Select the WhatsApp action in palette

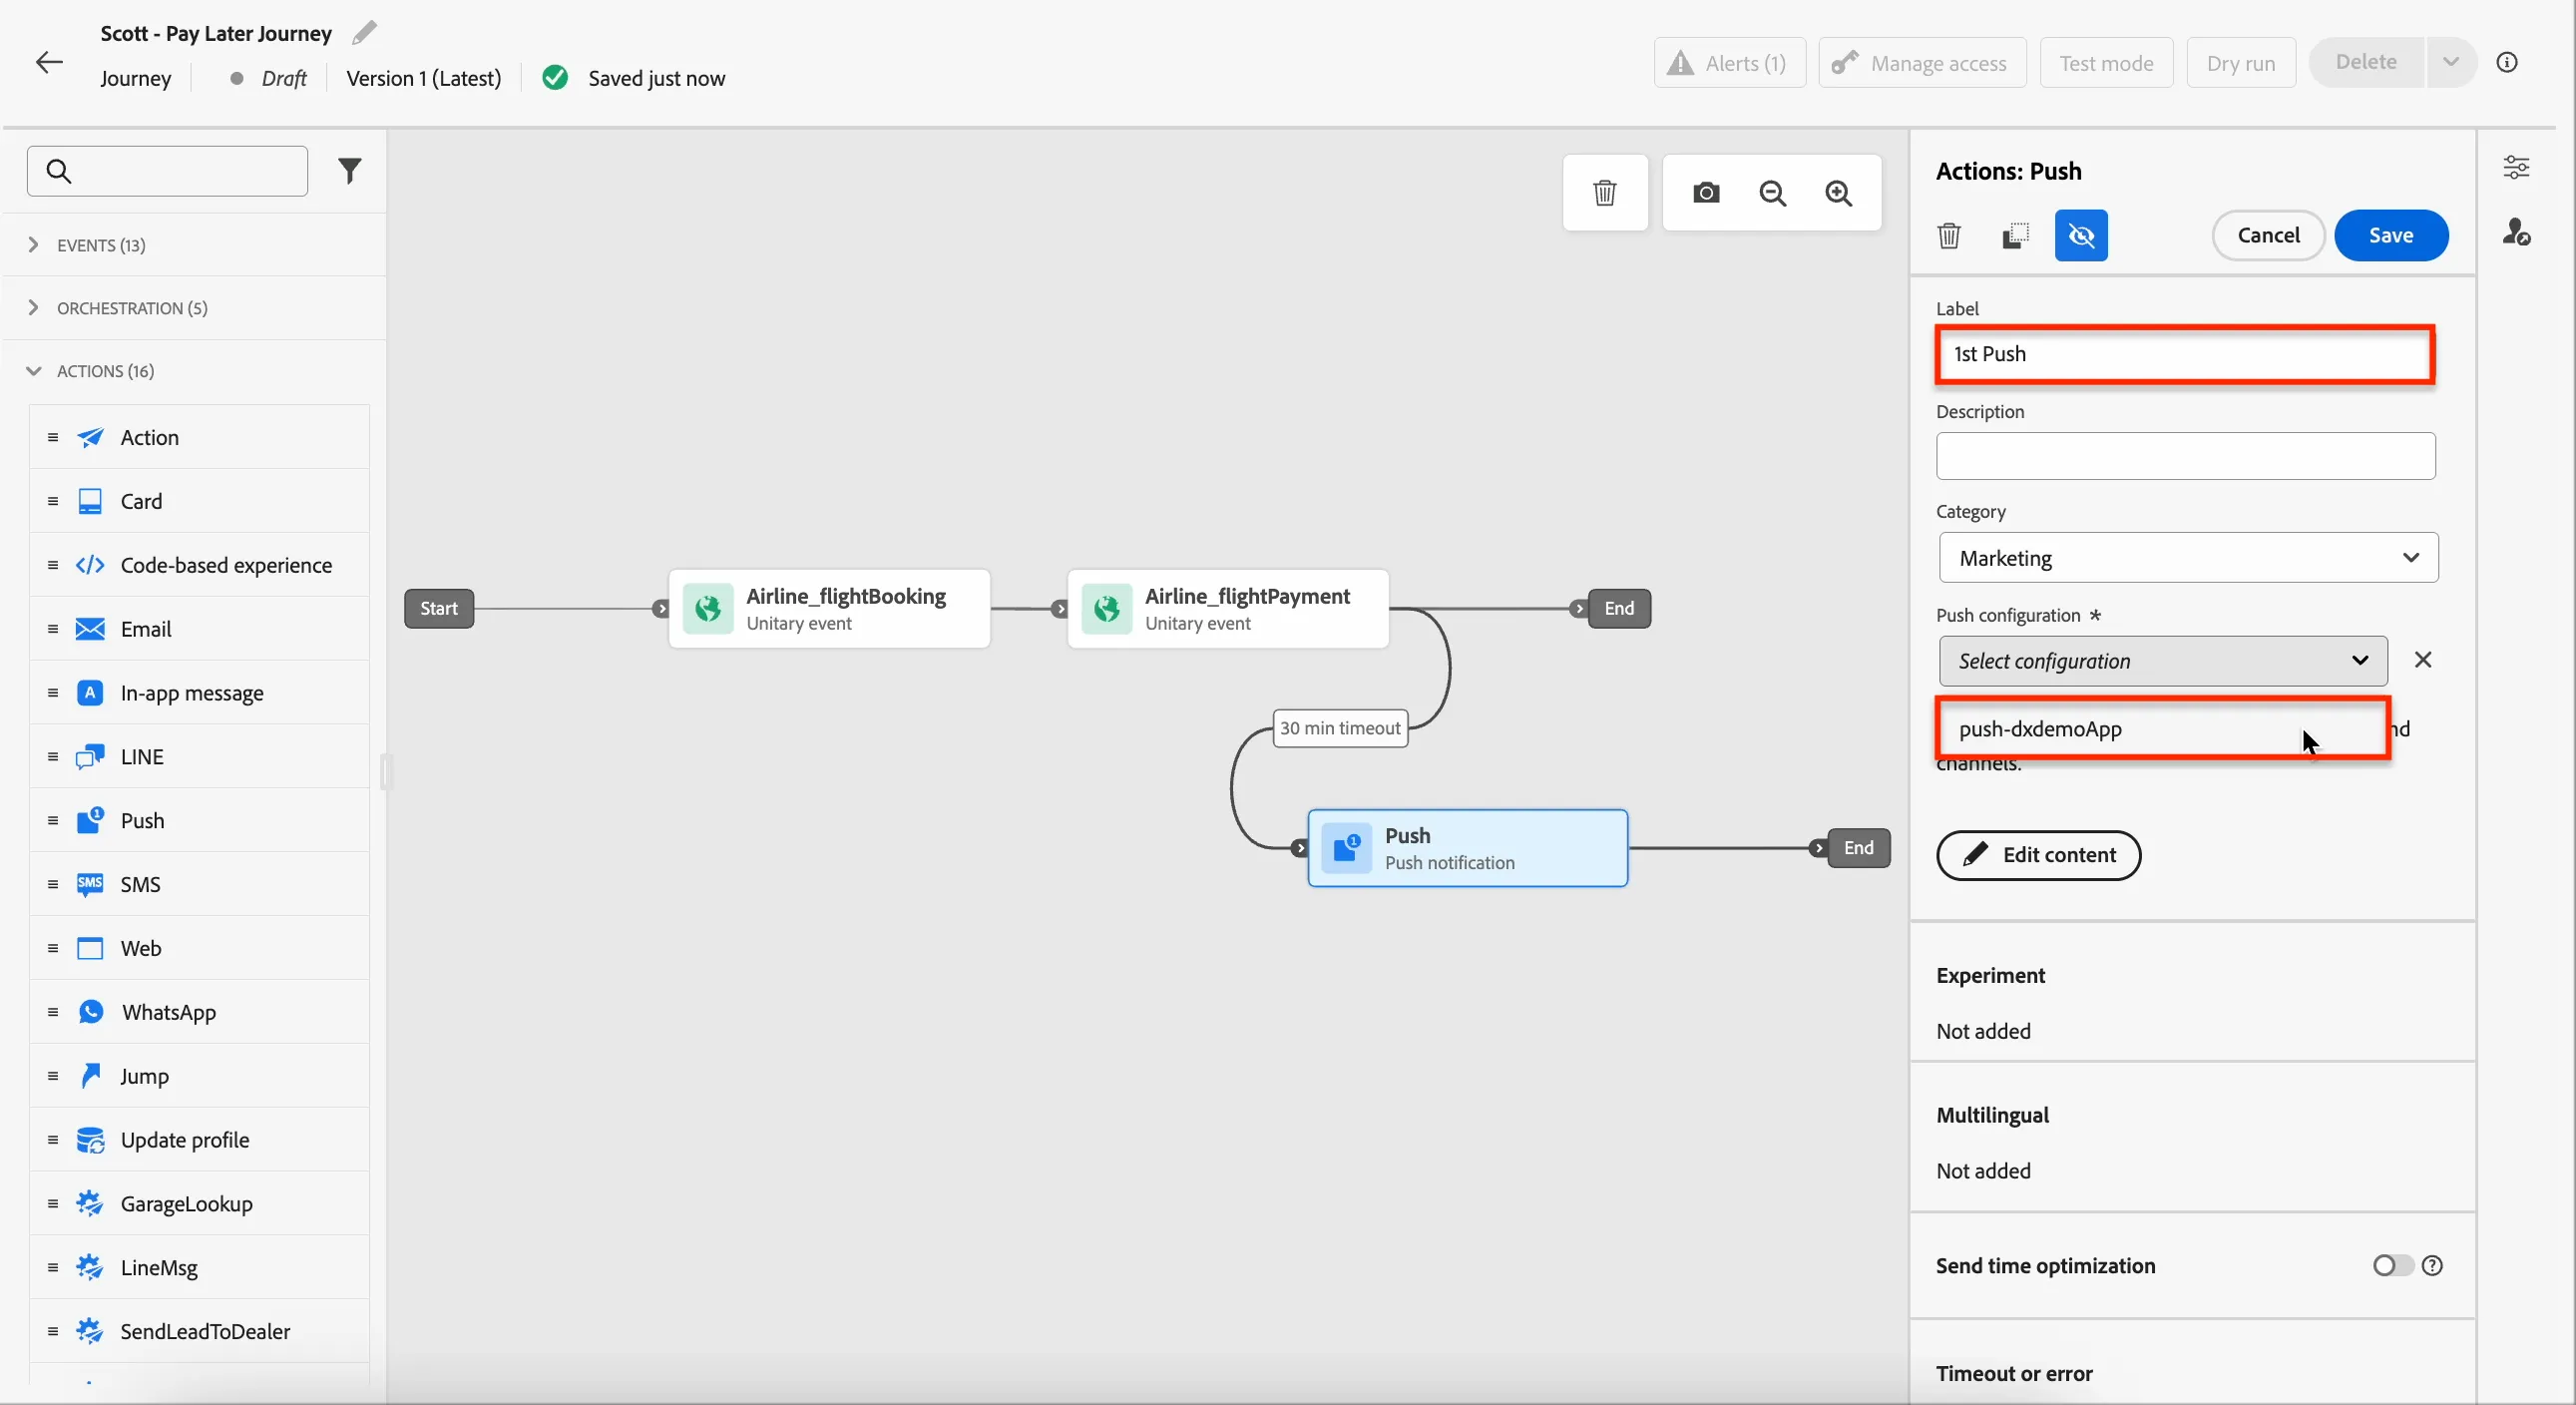coord(199,1012)
